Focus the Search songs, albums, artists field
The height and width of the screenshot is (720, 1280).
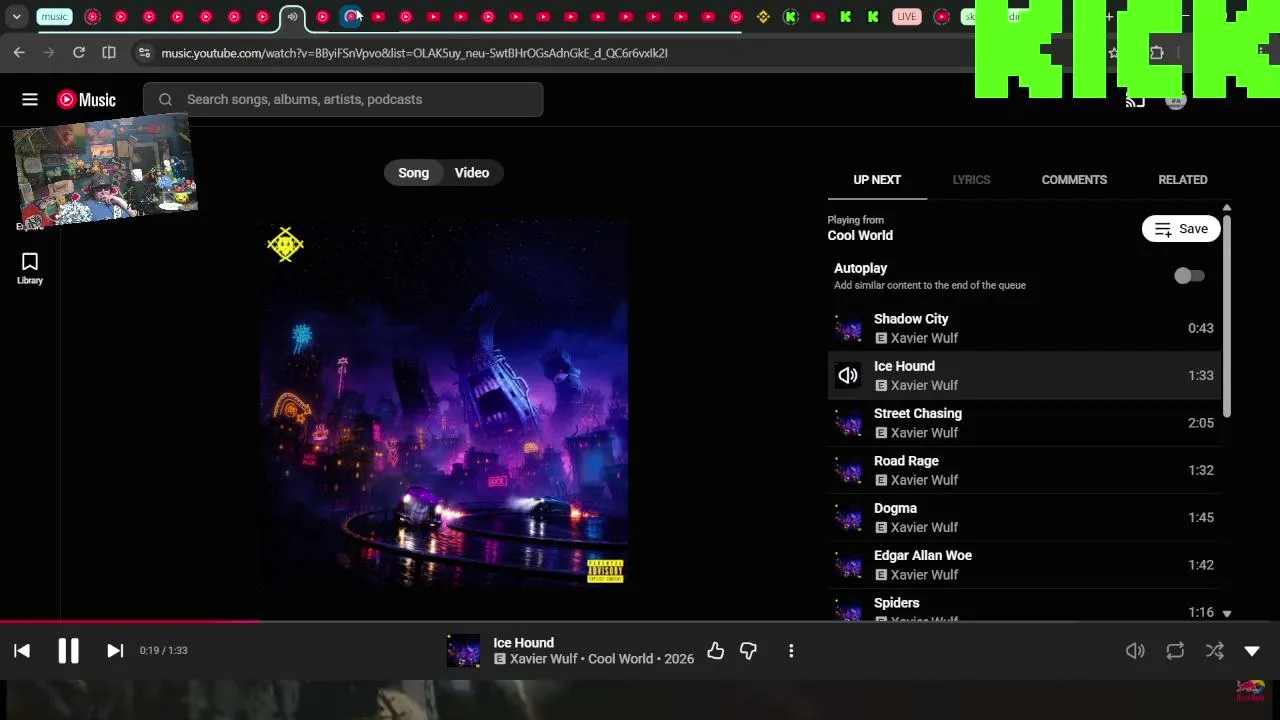click(343, 99)
